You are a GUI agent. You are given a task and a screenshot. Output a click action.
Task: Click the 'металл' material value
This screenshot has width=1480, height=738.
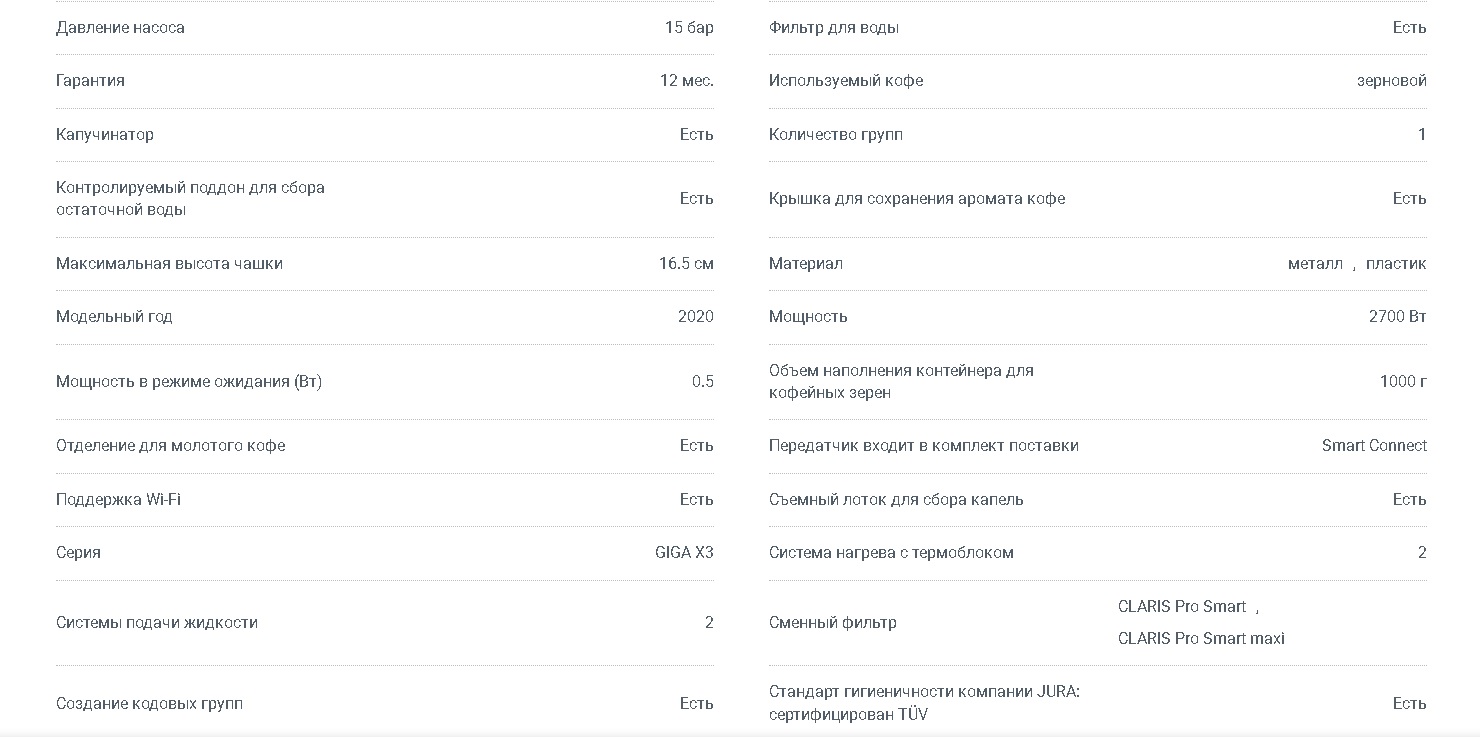pyautogui.click(x=1315, y=264)
